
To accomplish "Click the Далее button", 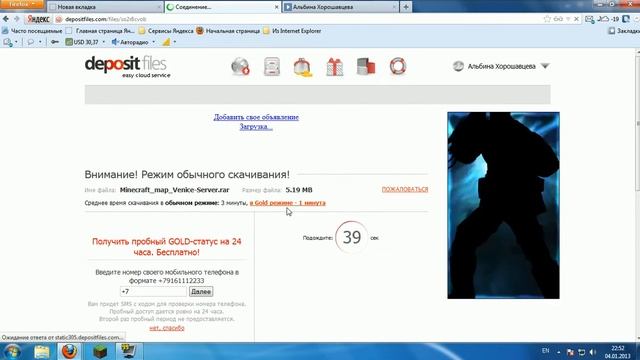I will (201, 291).
